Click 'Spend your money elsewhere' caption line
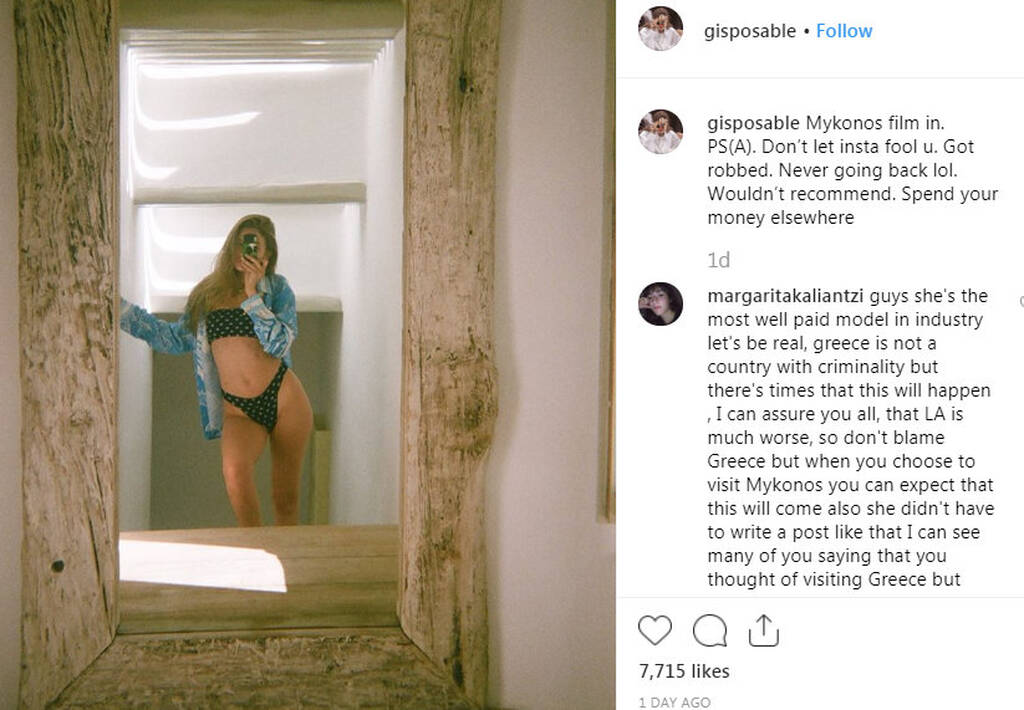 pyautogui.click(x=852, y=205)
